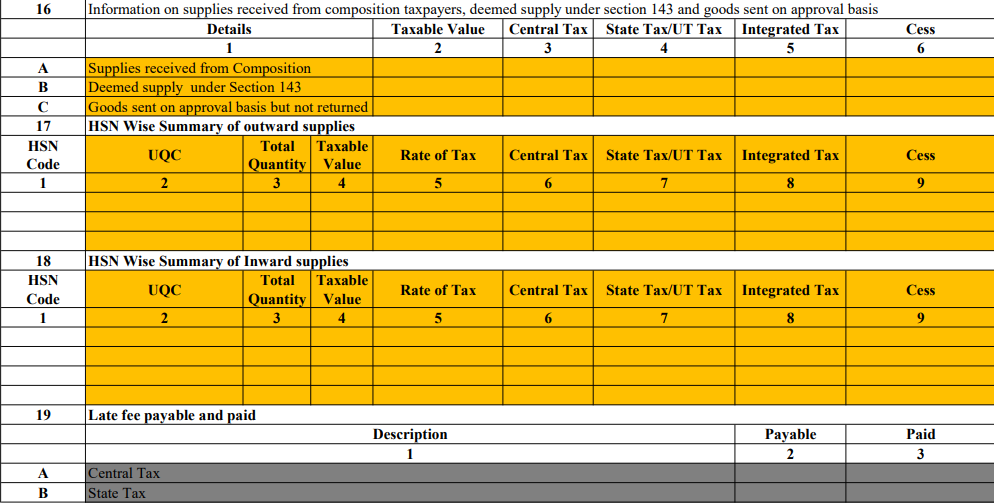
Task: Select 'Goods sent on approval basis' row label
Action: (228, 107)
